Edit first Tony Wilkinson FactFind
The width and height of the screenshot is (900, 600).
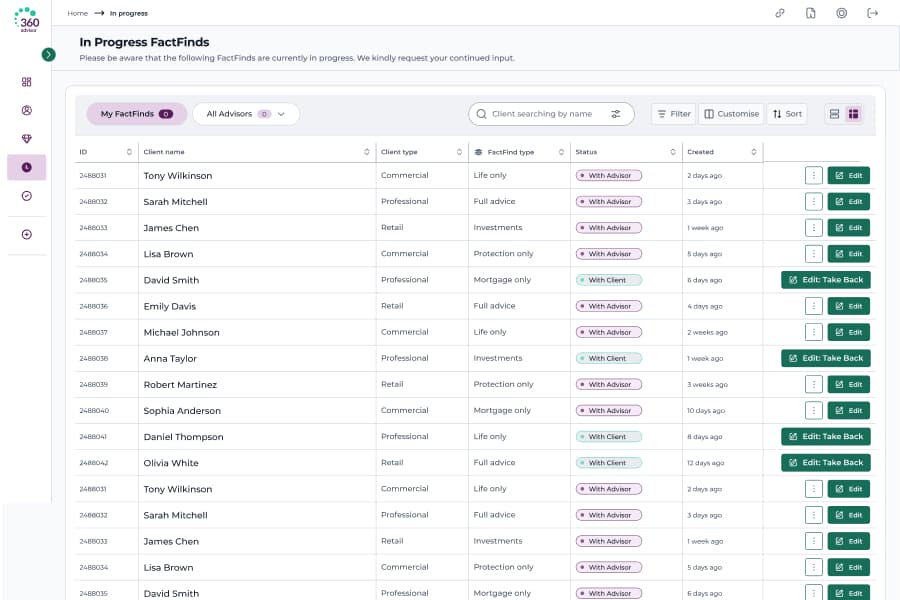(x=848, y=176)
